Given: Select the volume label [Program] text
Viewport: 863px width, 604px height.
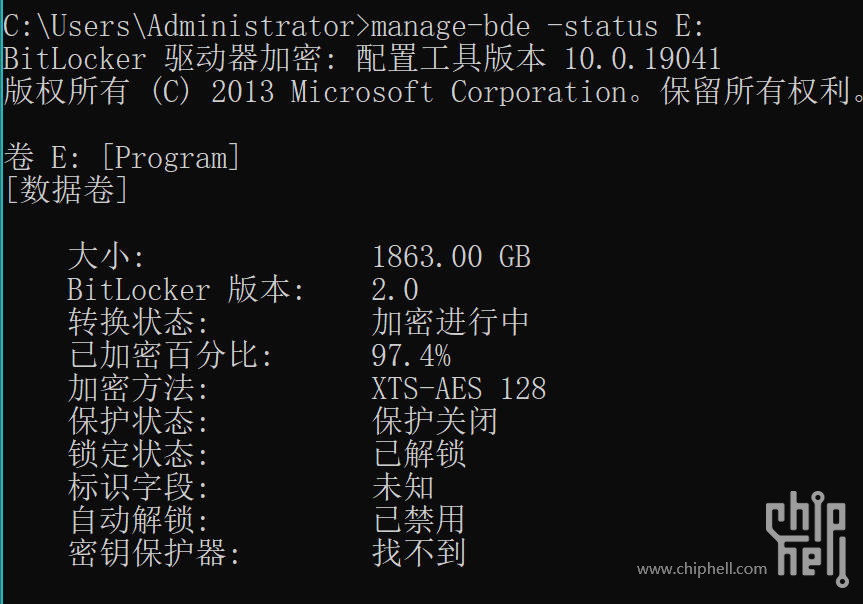Looking at the screenshot, I should coord(171,157).
